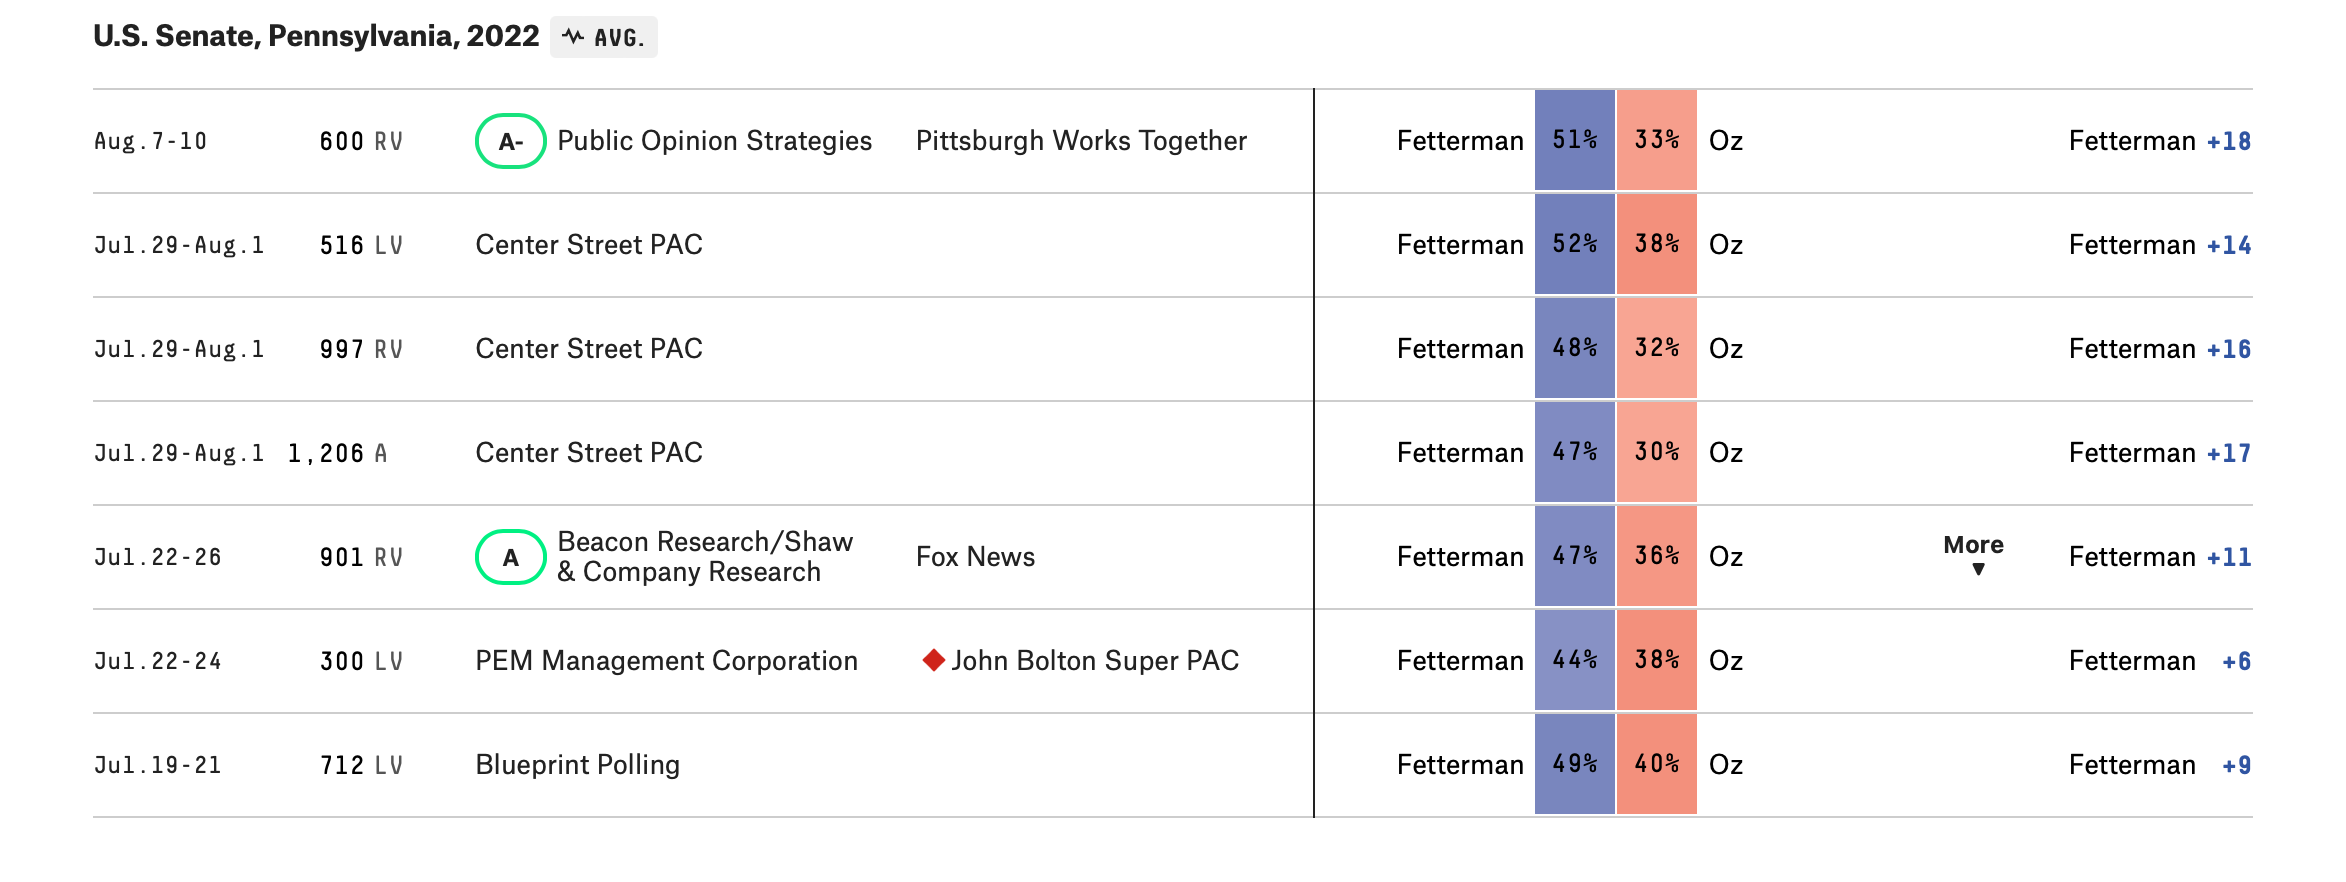Click Oz 30% result cell
This screenshot has height=882, width=2346.
click(x=1656, y=452)
